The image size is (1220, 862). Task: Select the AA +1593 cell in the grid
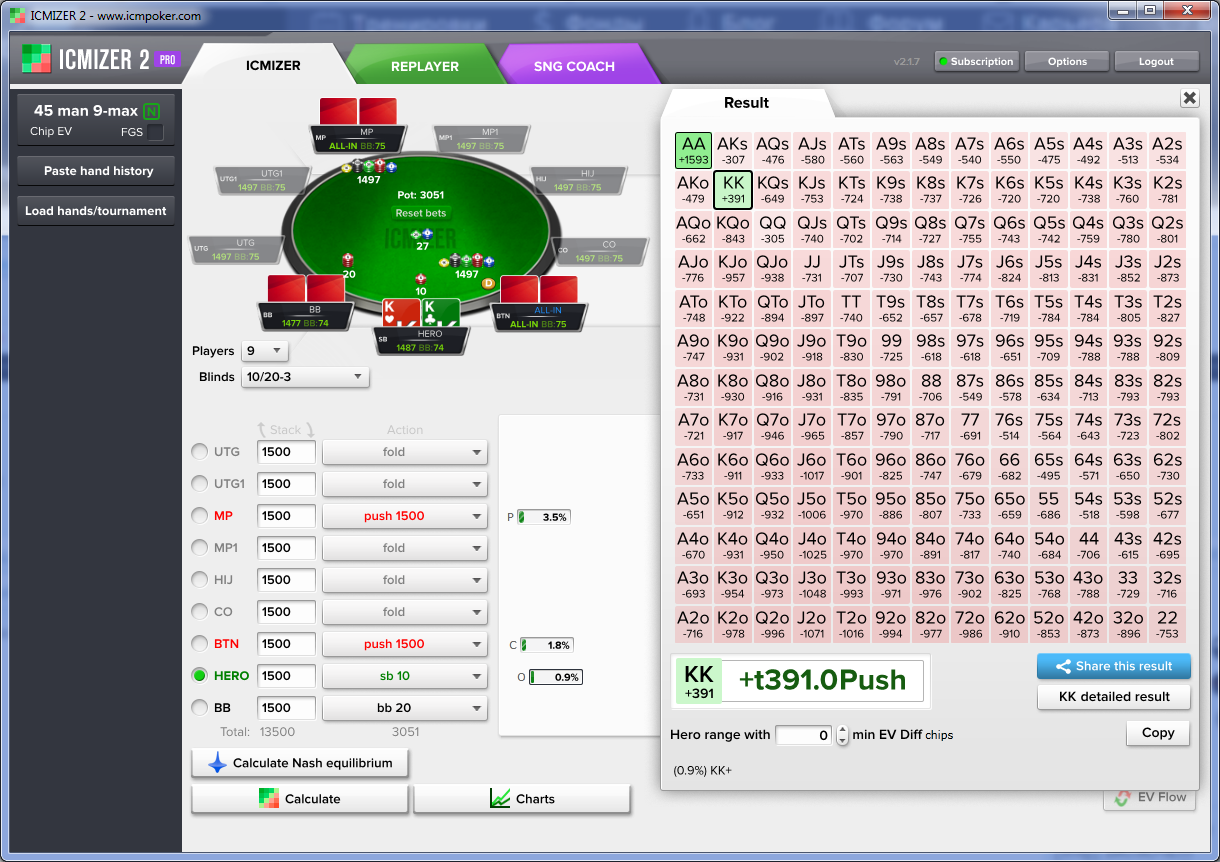694,150
